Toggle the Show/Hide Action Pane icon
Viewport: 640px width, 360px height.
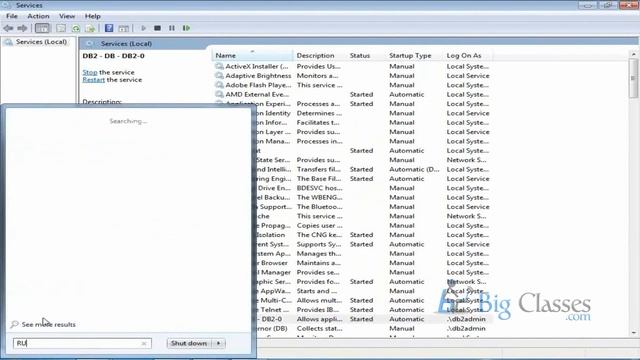[123, 28]
